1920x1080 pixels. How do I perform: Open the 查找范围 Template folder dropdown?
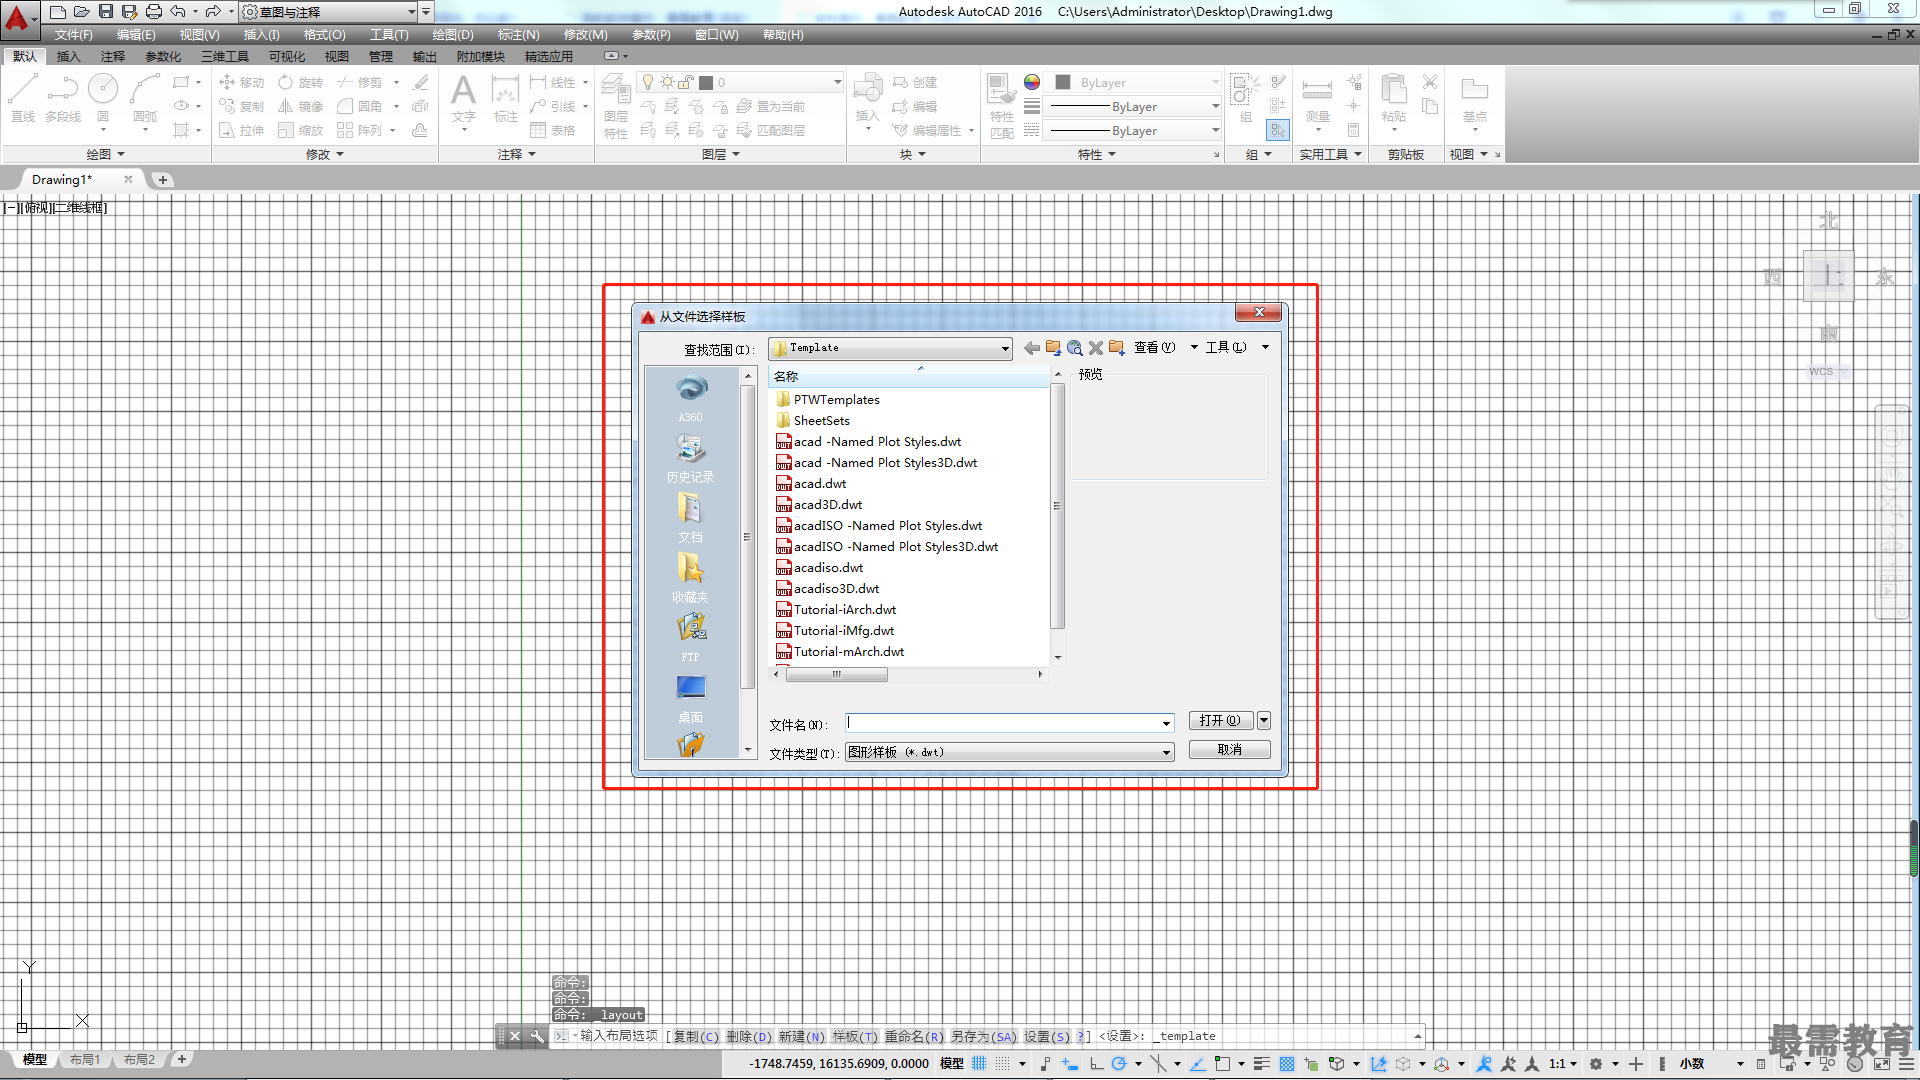(890, 348)
